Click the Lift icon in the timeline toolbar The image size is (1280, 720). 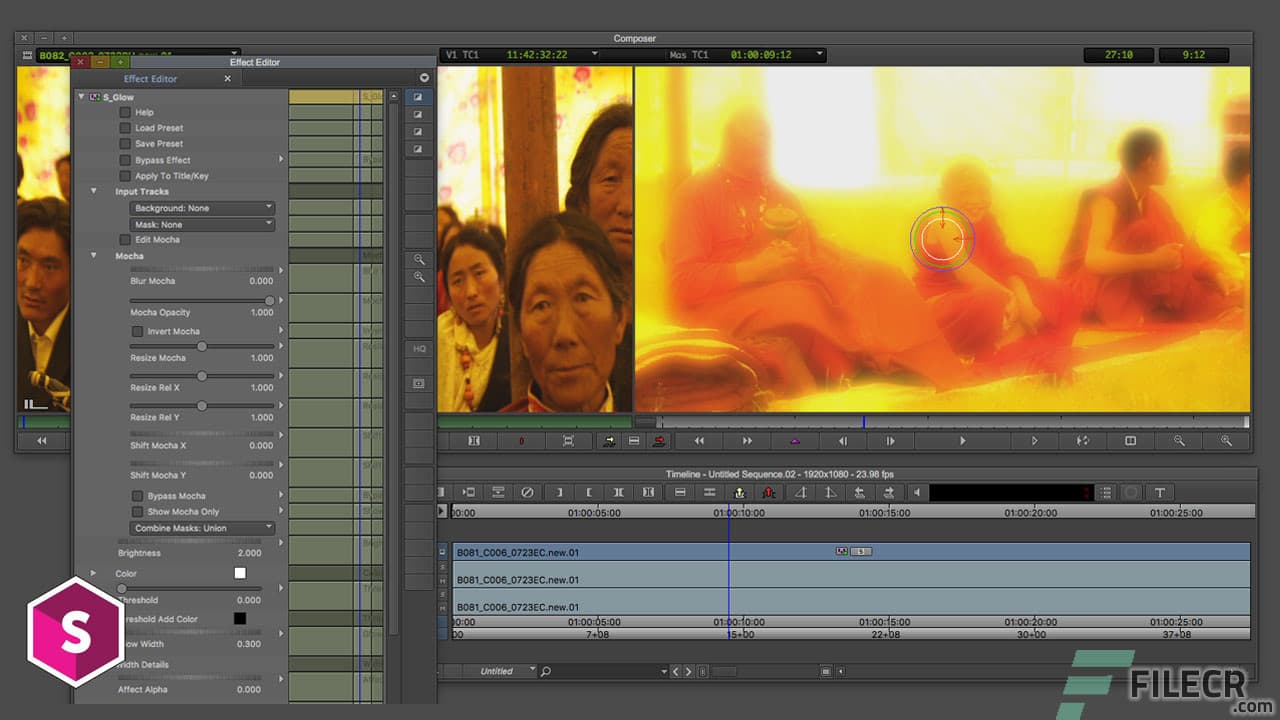[x=740, y=492]
